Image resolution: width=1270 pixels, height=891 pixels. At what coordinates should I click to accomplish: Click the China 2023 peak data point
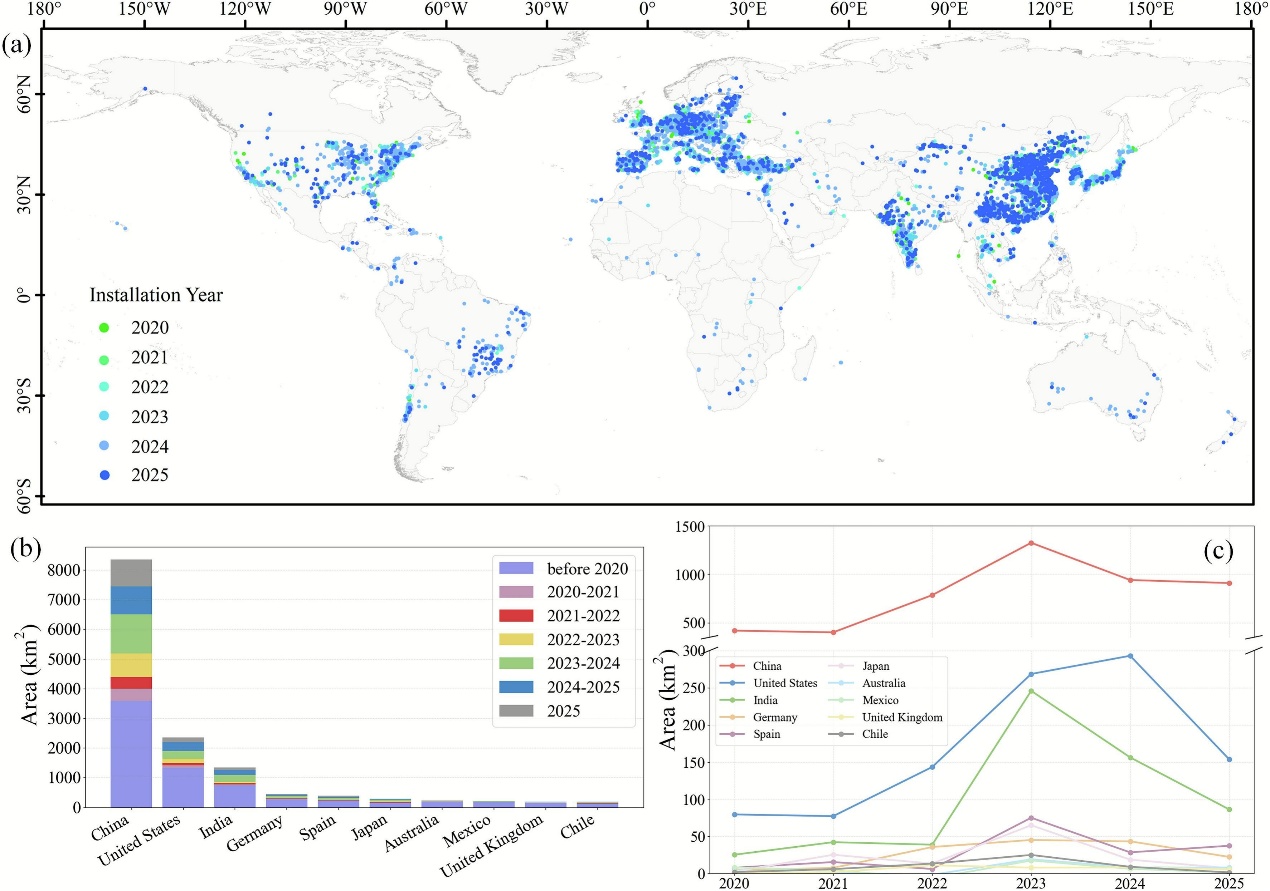click(1030, 543)
